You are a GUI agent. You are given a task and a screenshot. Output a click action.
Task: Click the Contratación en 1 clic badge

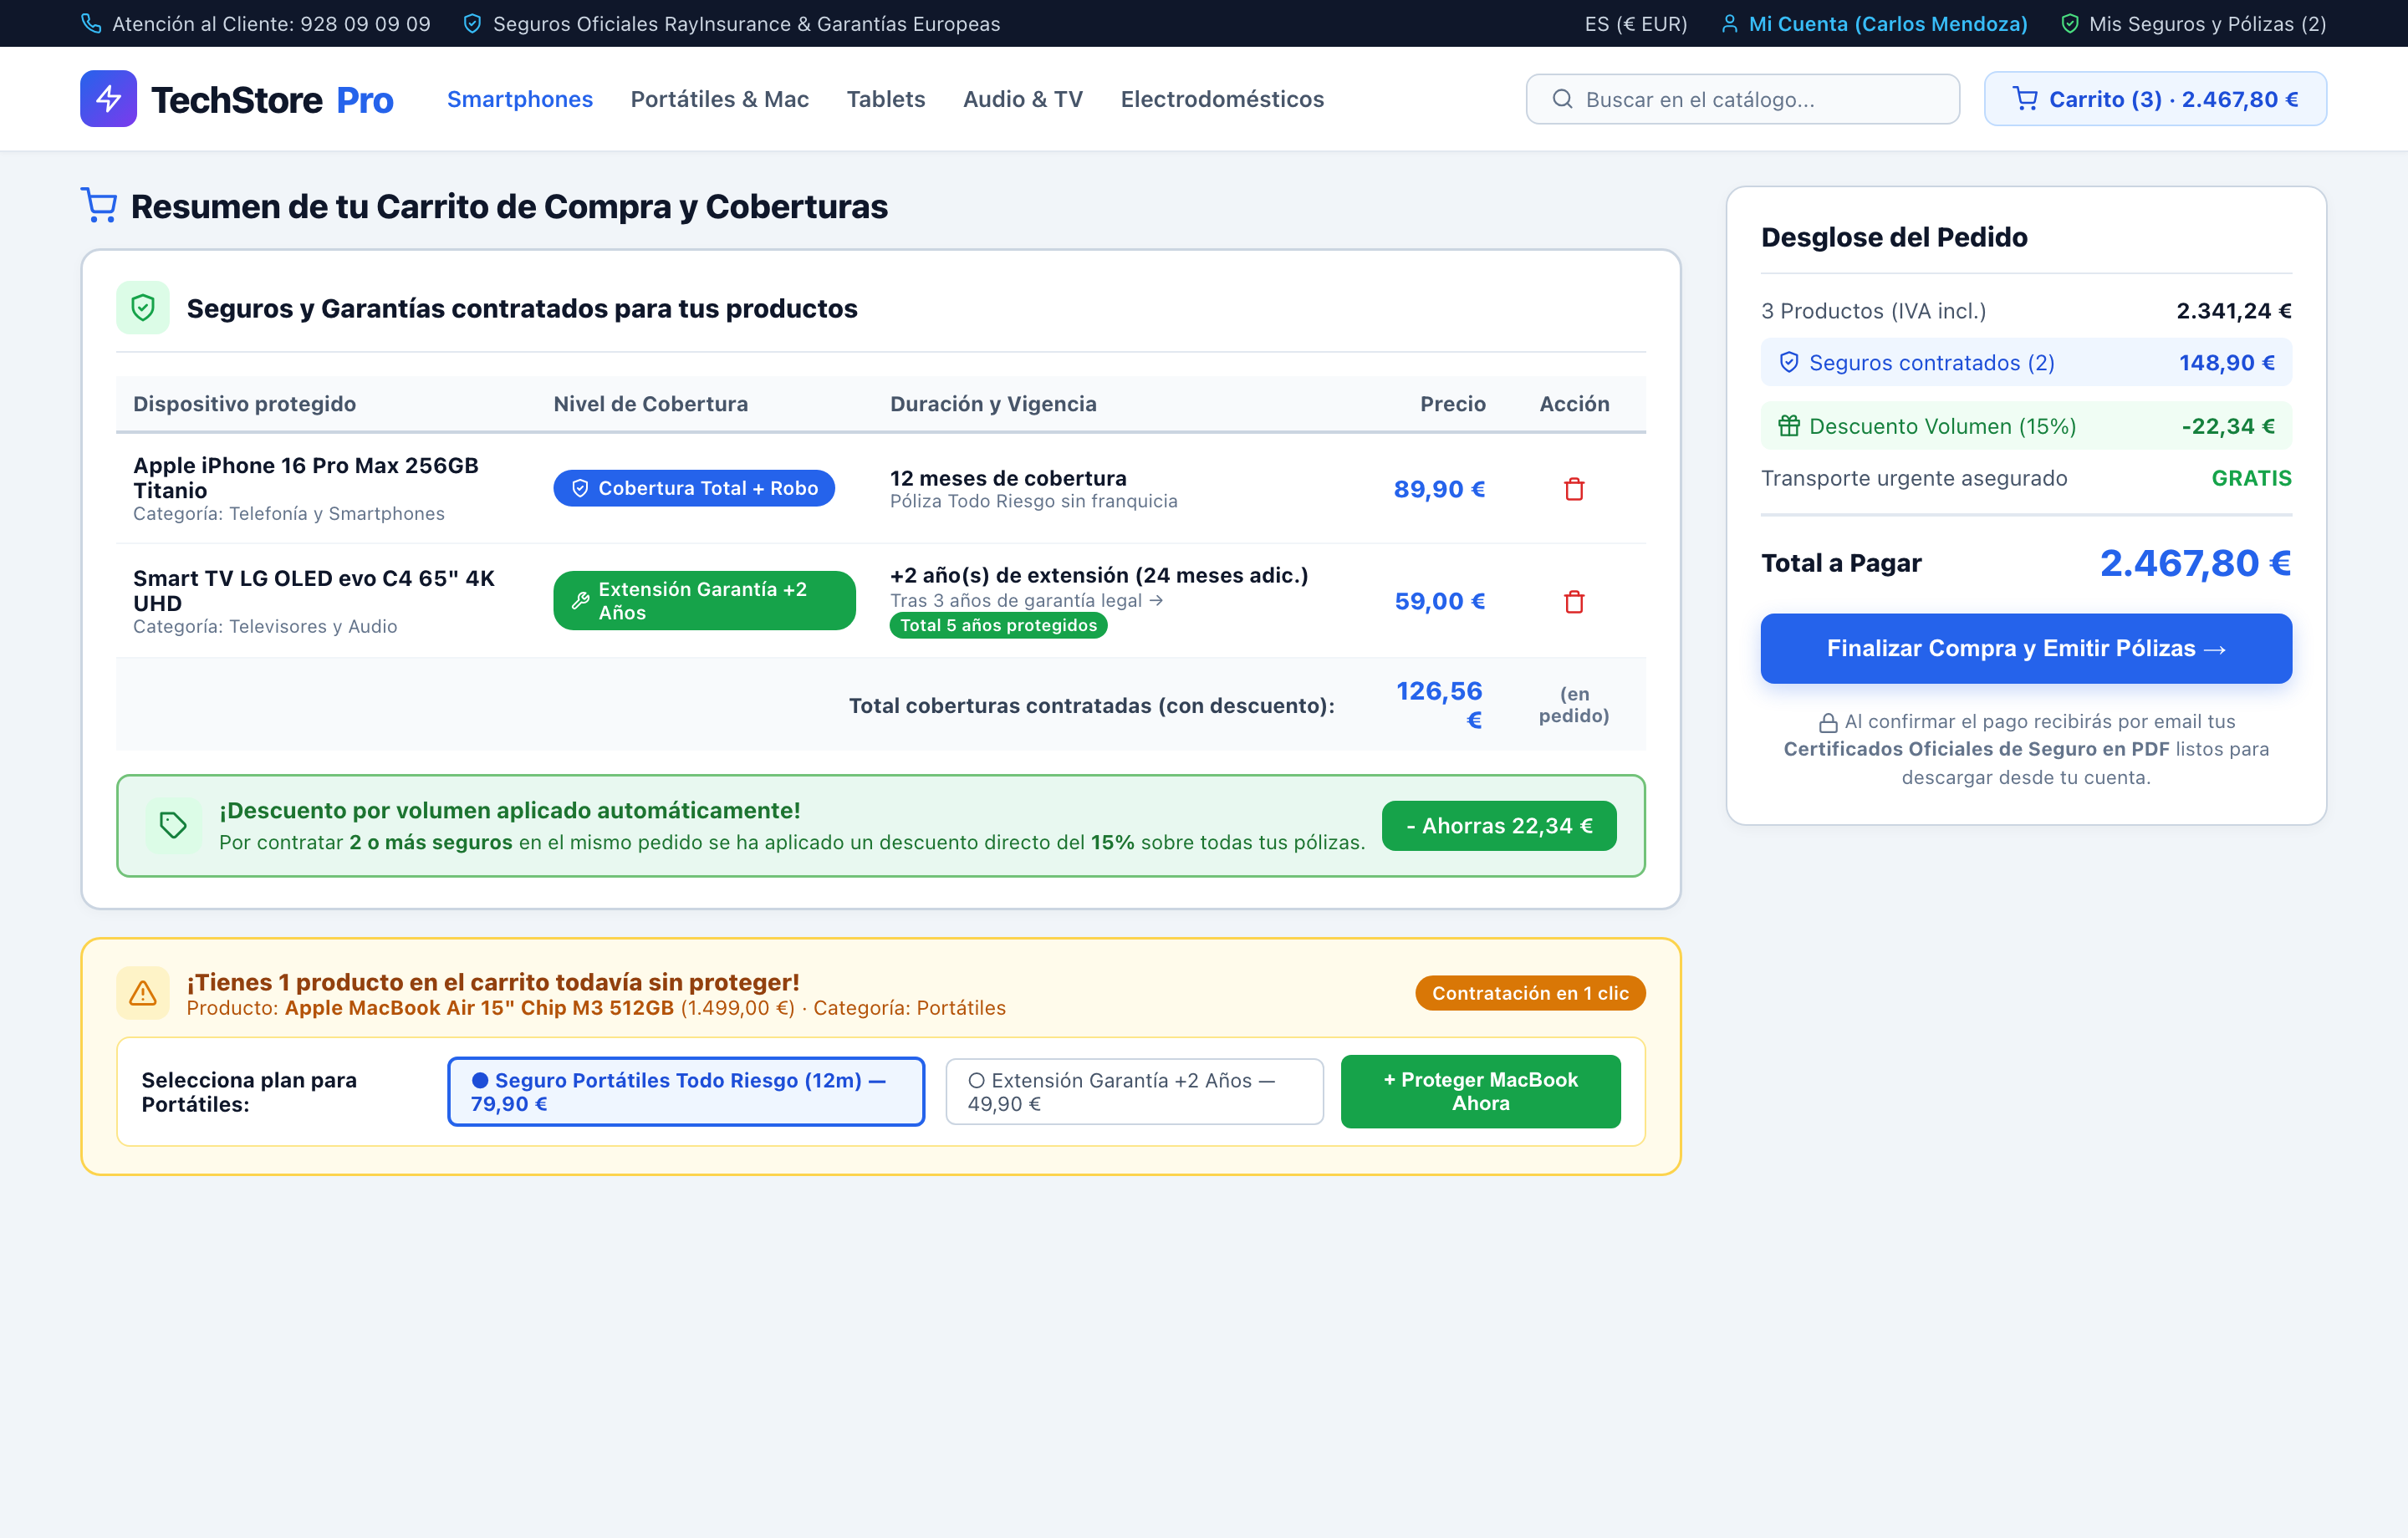1530,992
